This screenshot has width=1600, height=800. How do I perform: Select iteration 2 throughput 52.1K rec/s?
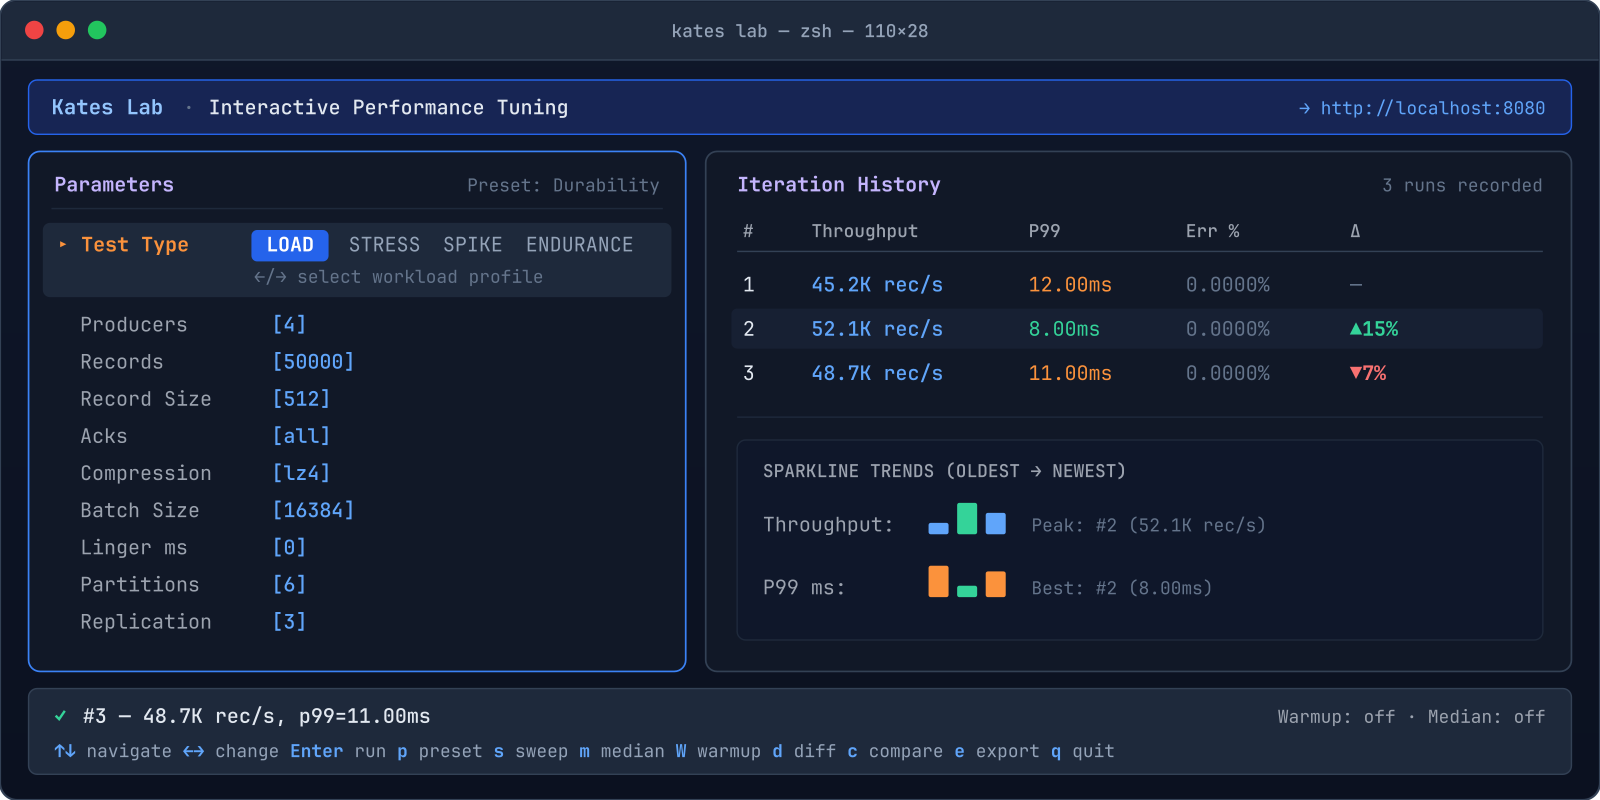click(x=877, y=329)
